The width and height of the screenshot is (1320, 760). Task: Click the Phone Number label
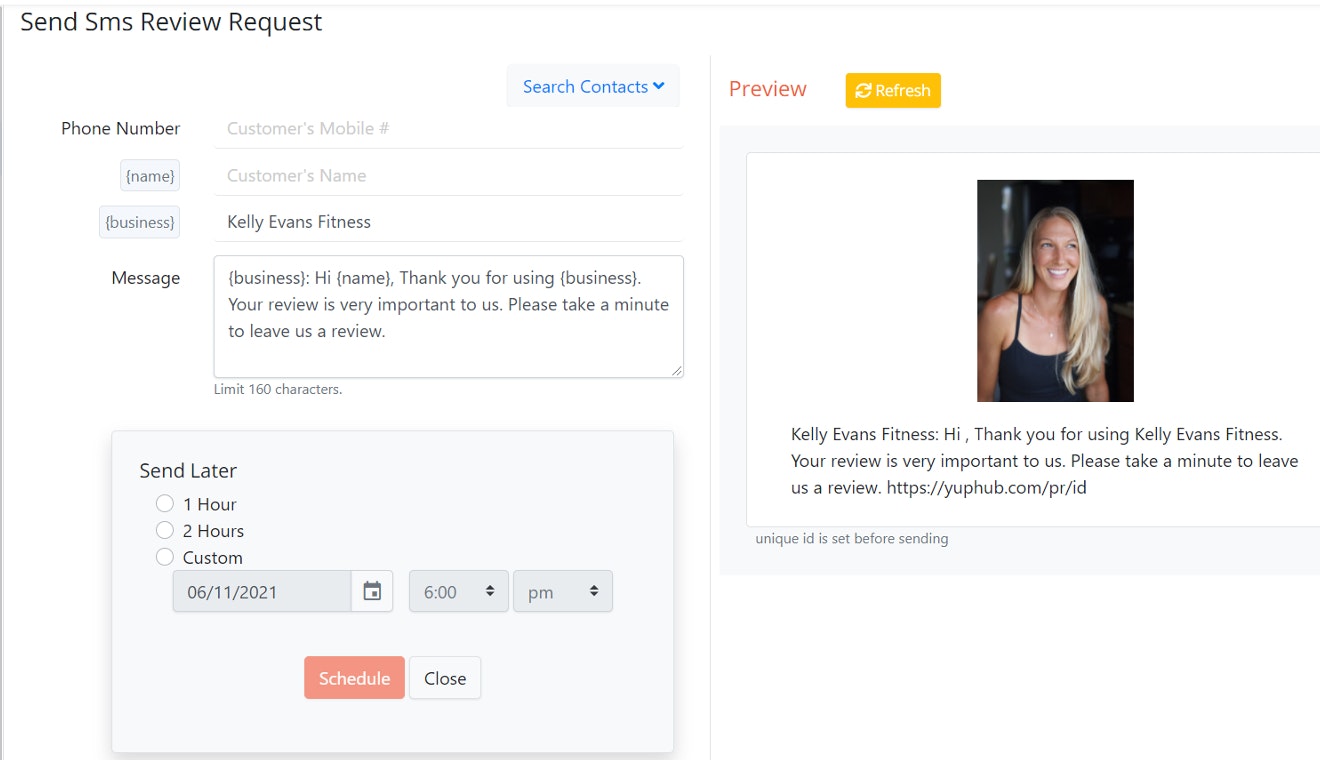[120, 128]
